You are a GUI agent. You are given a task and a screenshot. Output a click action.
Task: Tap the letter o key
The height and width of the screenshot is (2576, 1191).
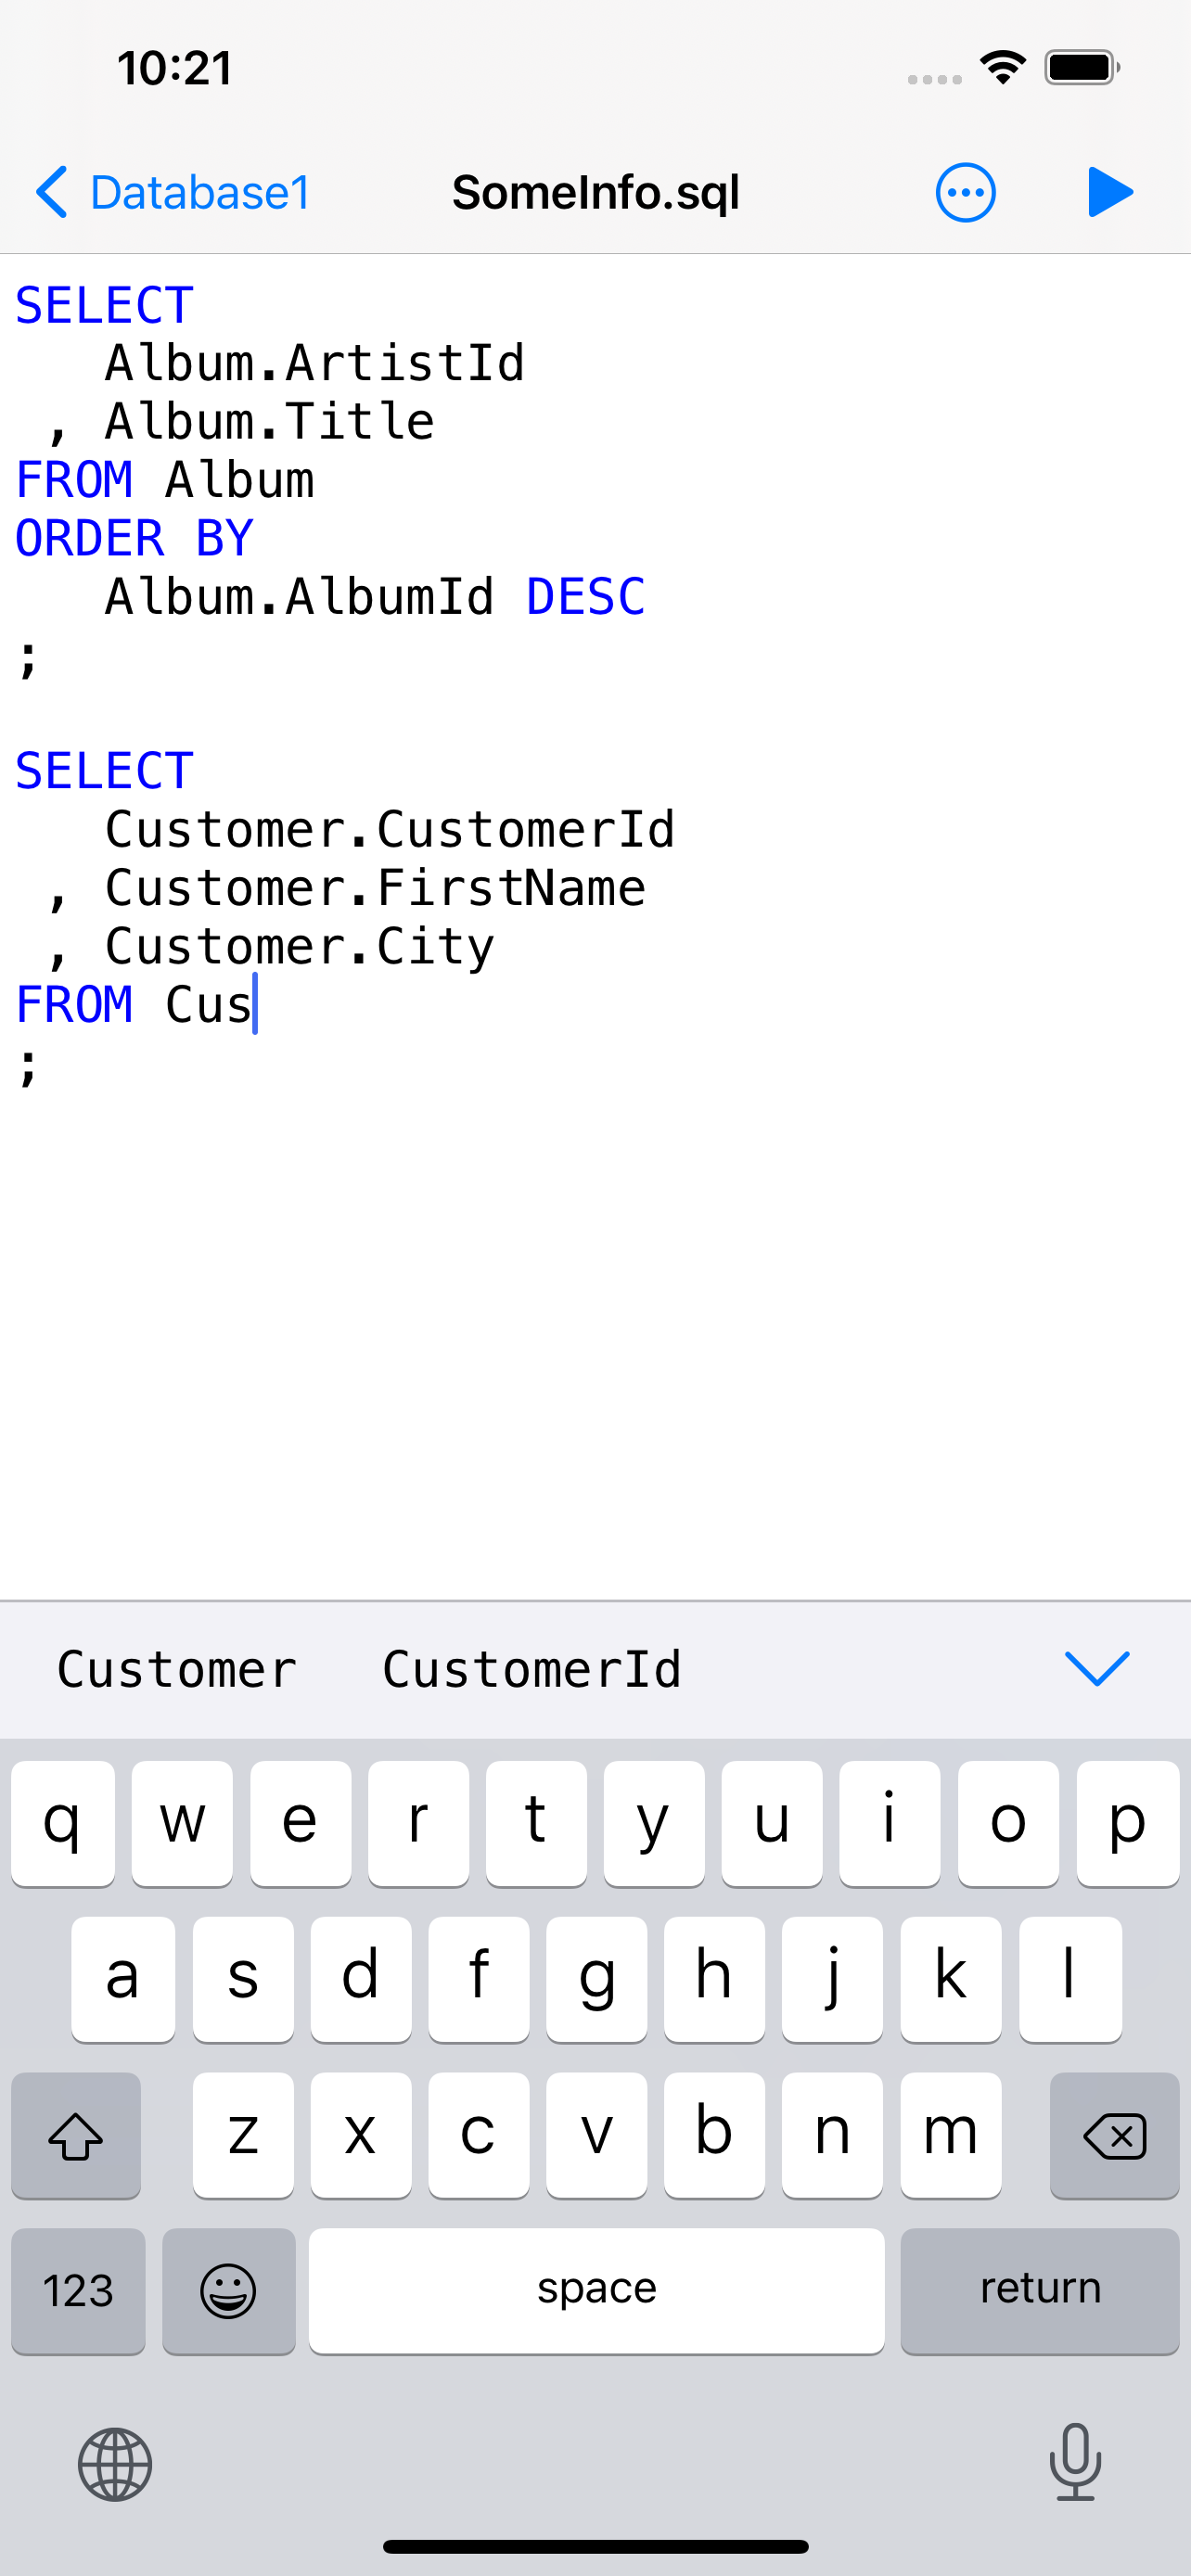pyautogui.click(x=1008, y=1823)
